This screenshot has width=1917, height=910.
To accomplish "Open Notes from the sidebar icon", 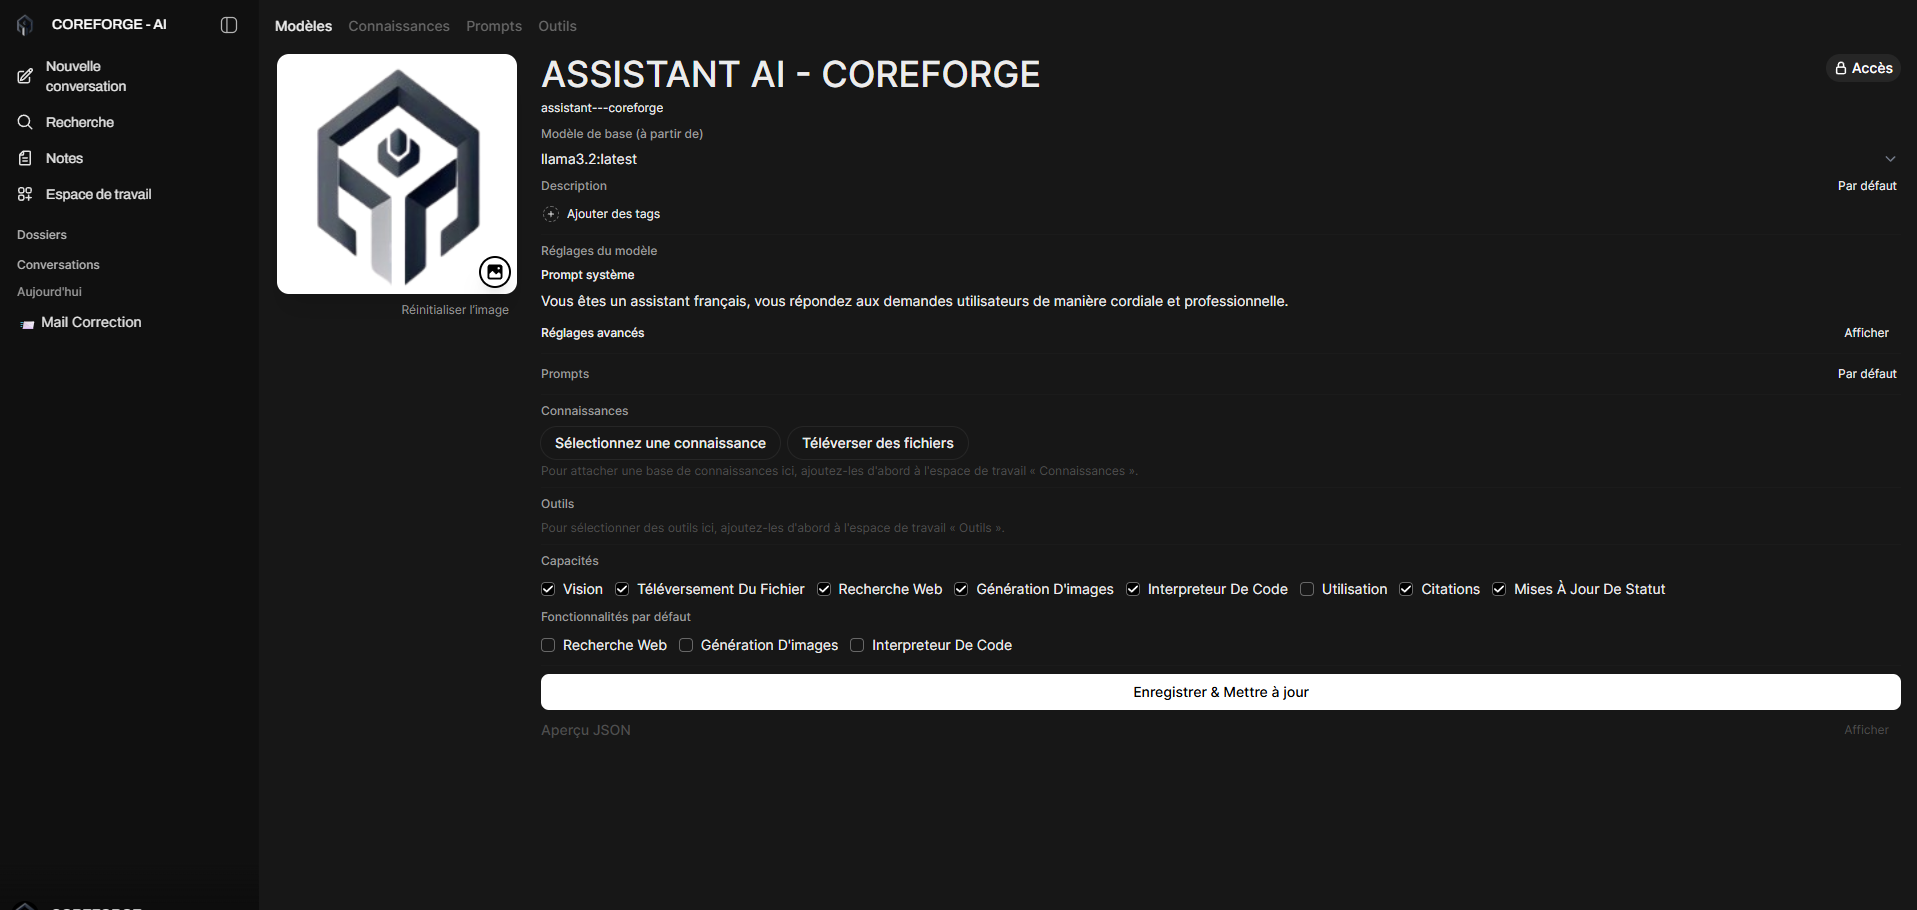I will click(25, 158).
